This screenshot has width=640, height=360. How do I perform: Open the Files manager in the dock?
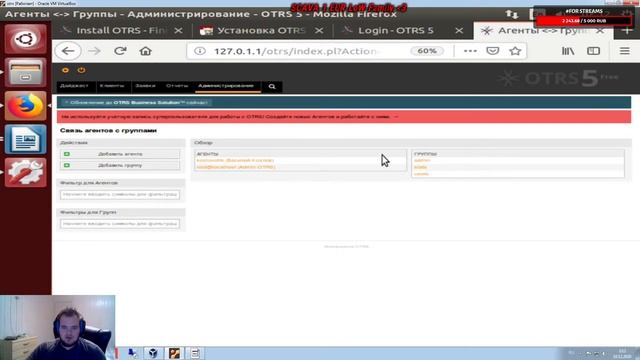(25, 72)
